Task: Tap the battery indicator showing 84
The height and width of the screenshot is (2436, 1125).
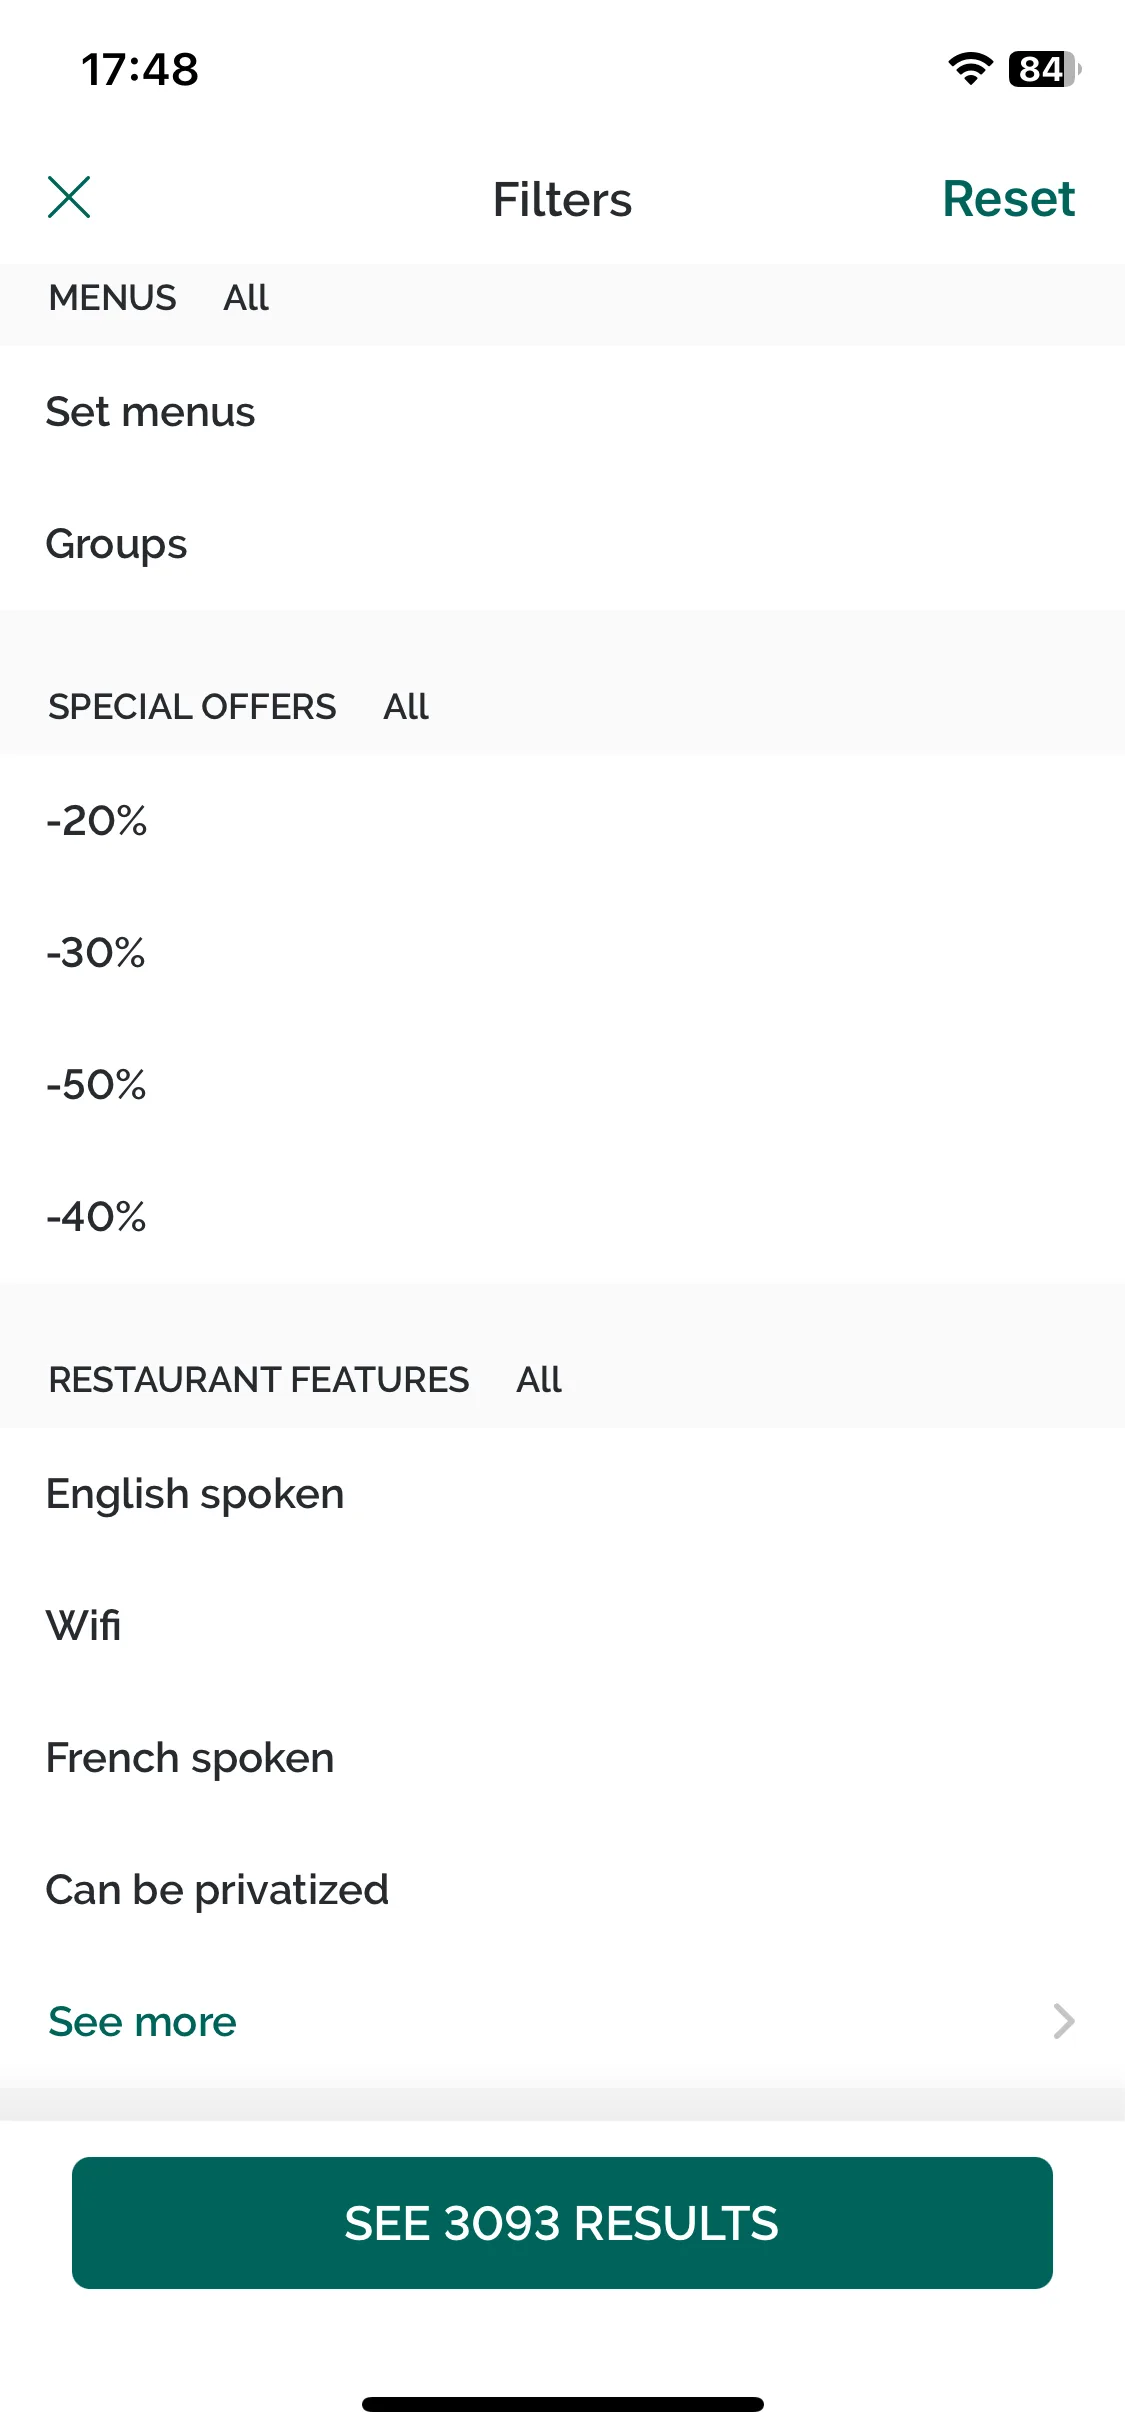Action: [1044, 69]
